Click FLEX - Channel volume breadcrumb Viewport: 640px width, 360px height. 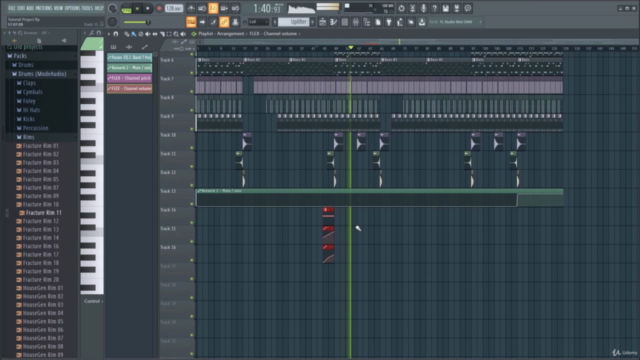click(x=273, y=34)
